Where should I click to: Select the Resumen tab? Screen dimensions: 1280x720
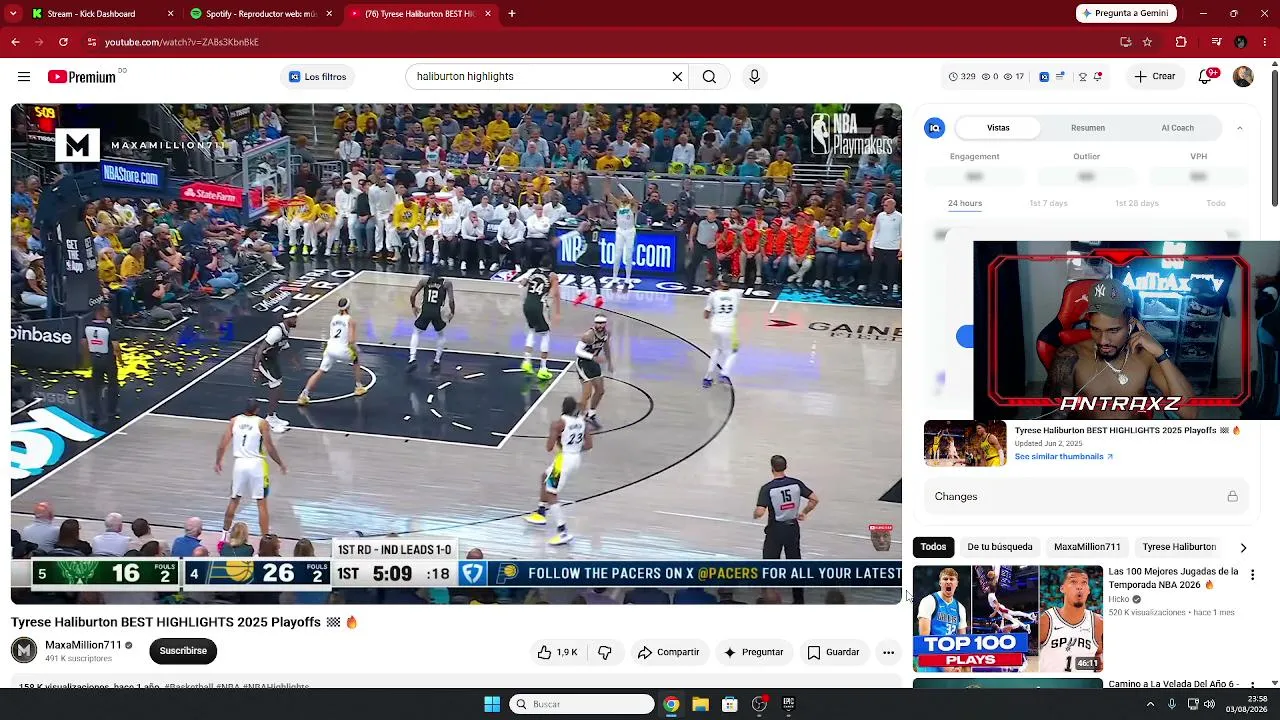[1088, 128]
